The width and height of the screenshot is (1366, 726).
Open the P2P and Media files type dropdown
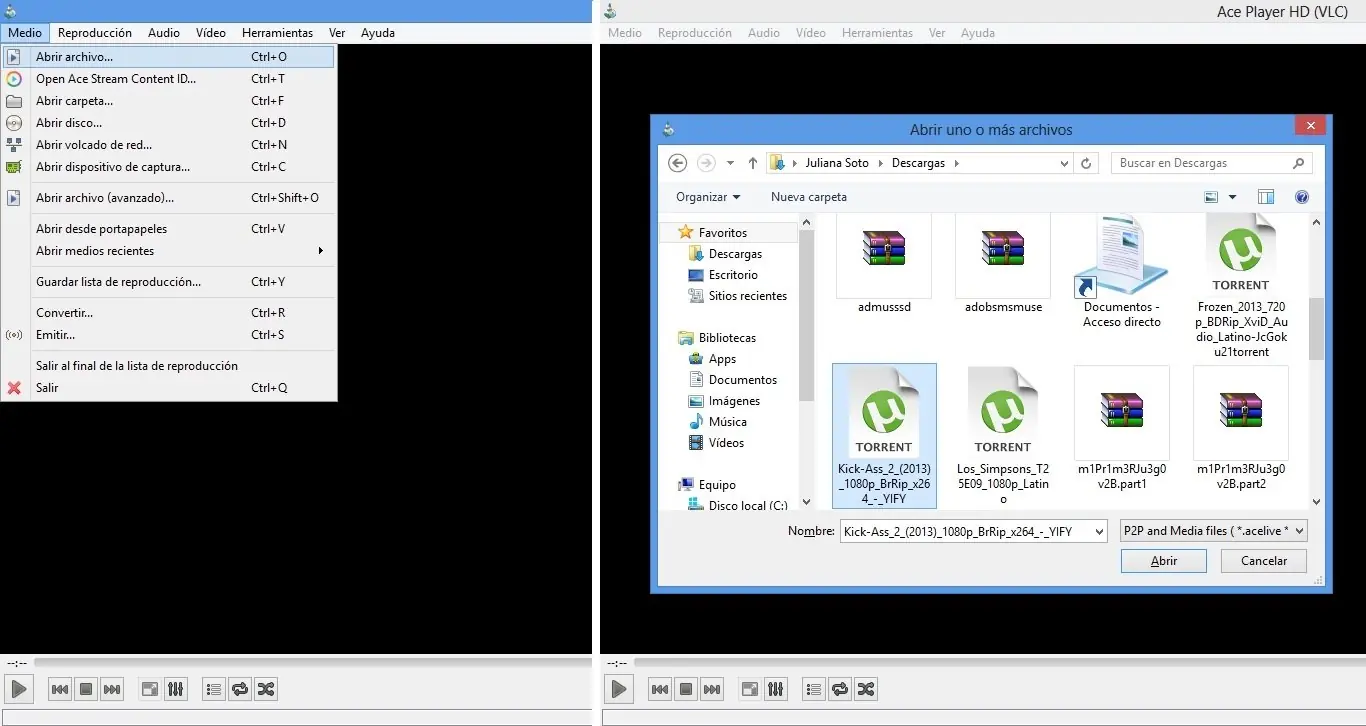[x=1214, y=531]
